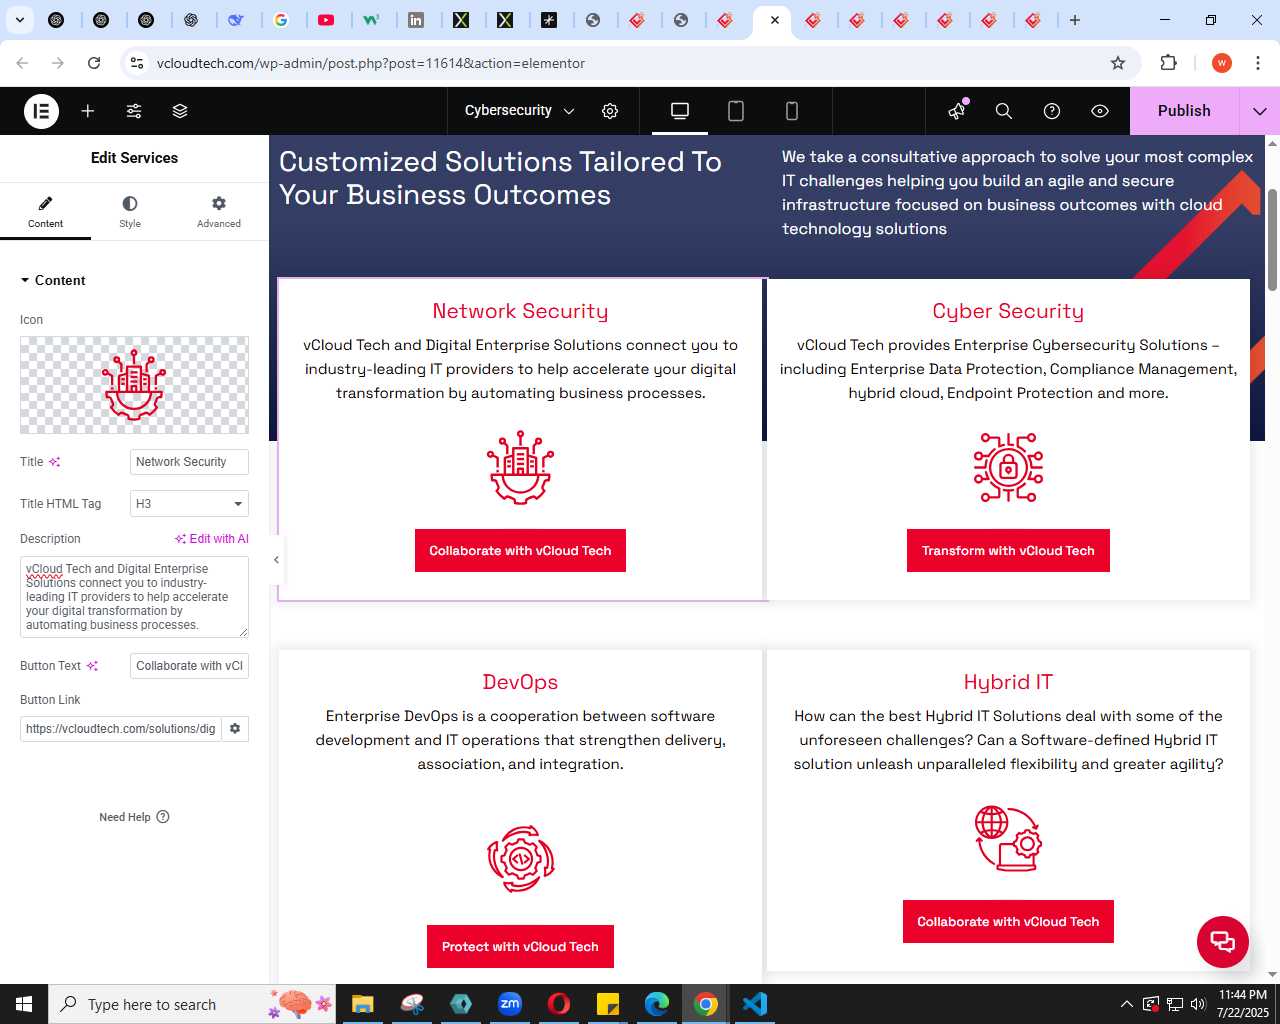Open browser Extensions puzzle icon
This screenshot has height=1024, width=1280.
point(1168,63)
